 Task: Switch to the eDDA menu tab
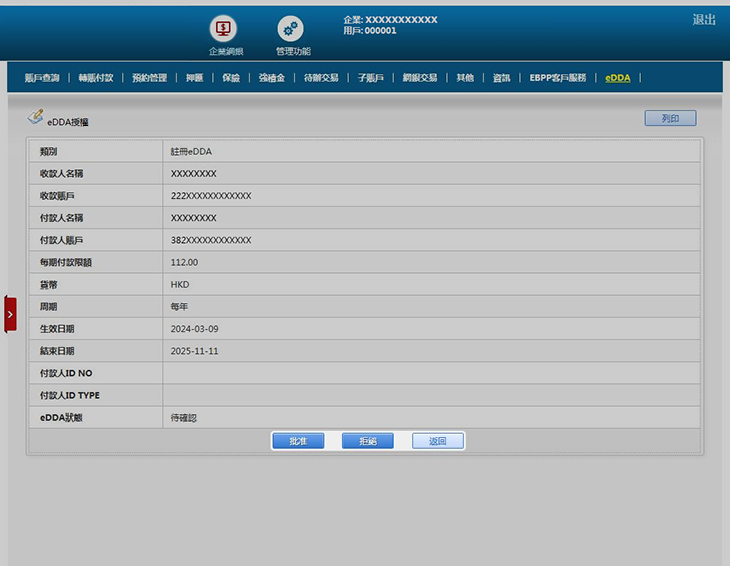coord(618,78)
